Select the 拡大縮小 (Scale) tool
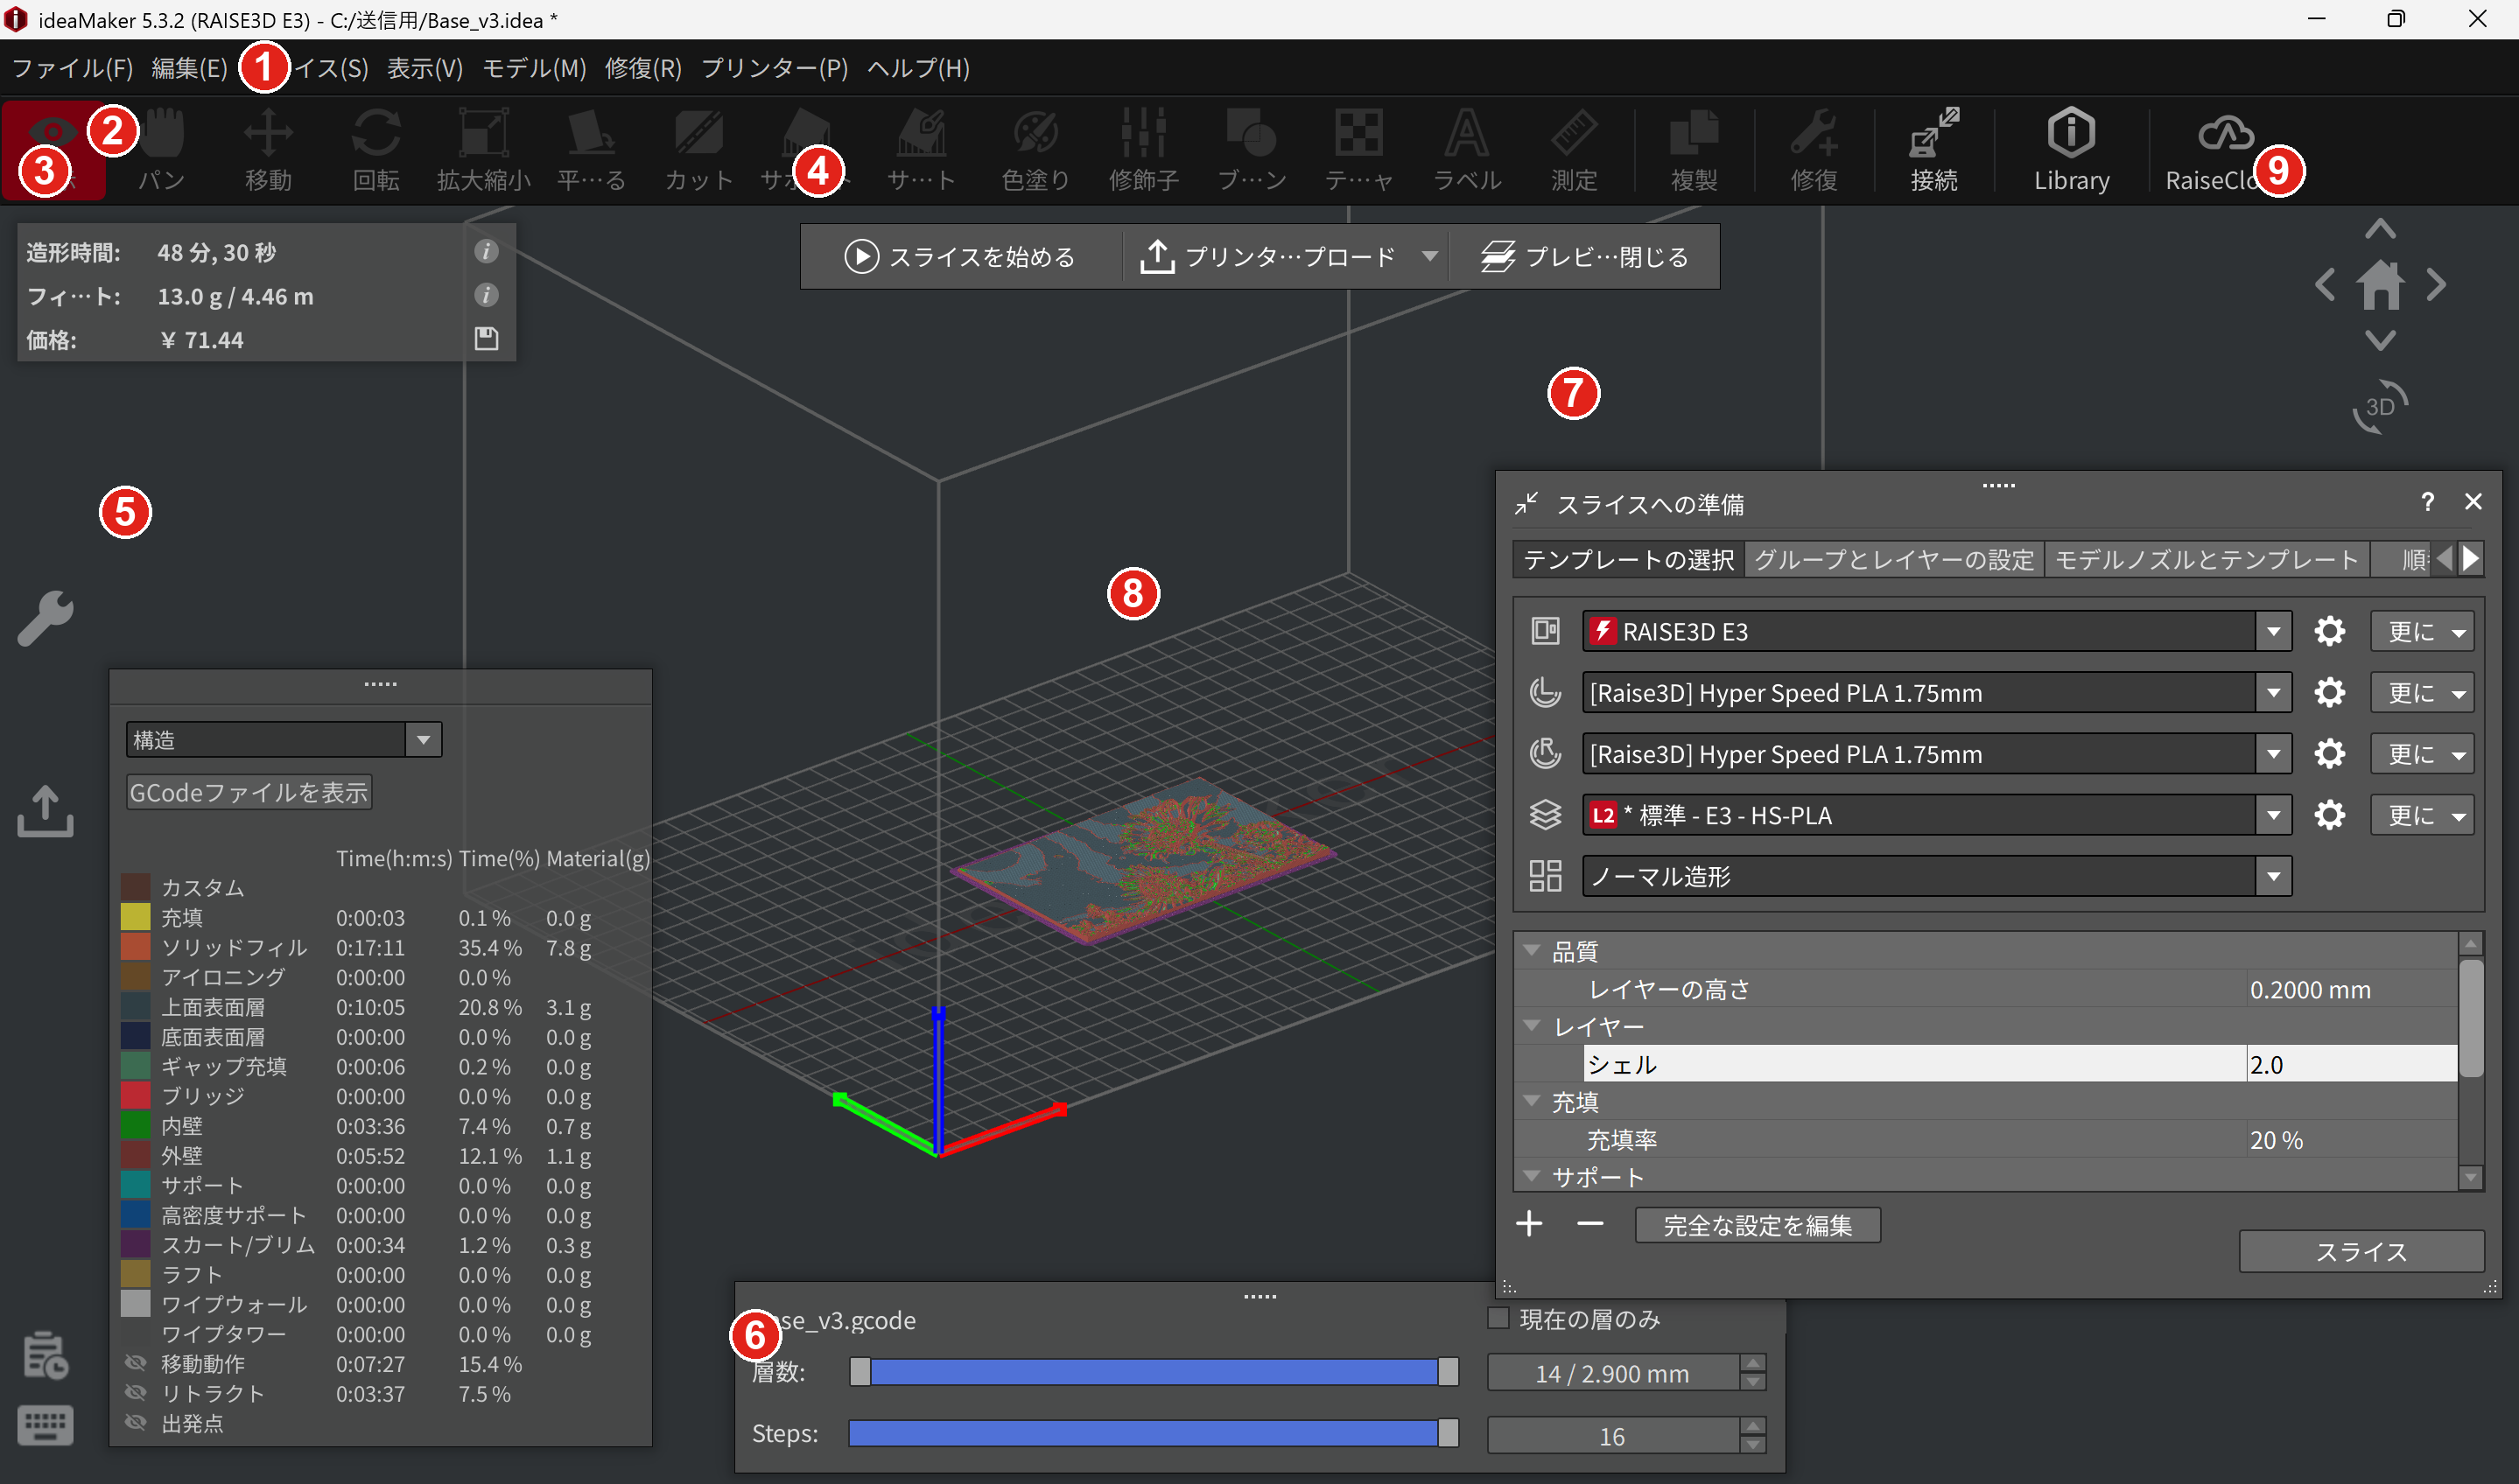2519x1484 pixels. (483, 151)
